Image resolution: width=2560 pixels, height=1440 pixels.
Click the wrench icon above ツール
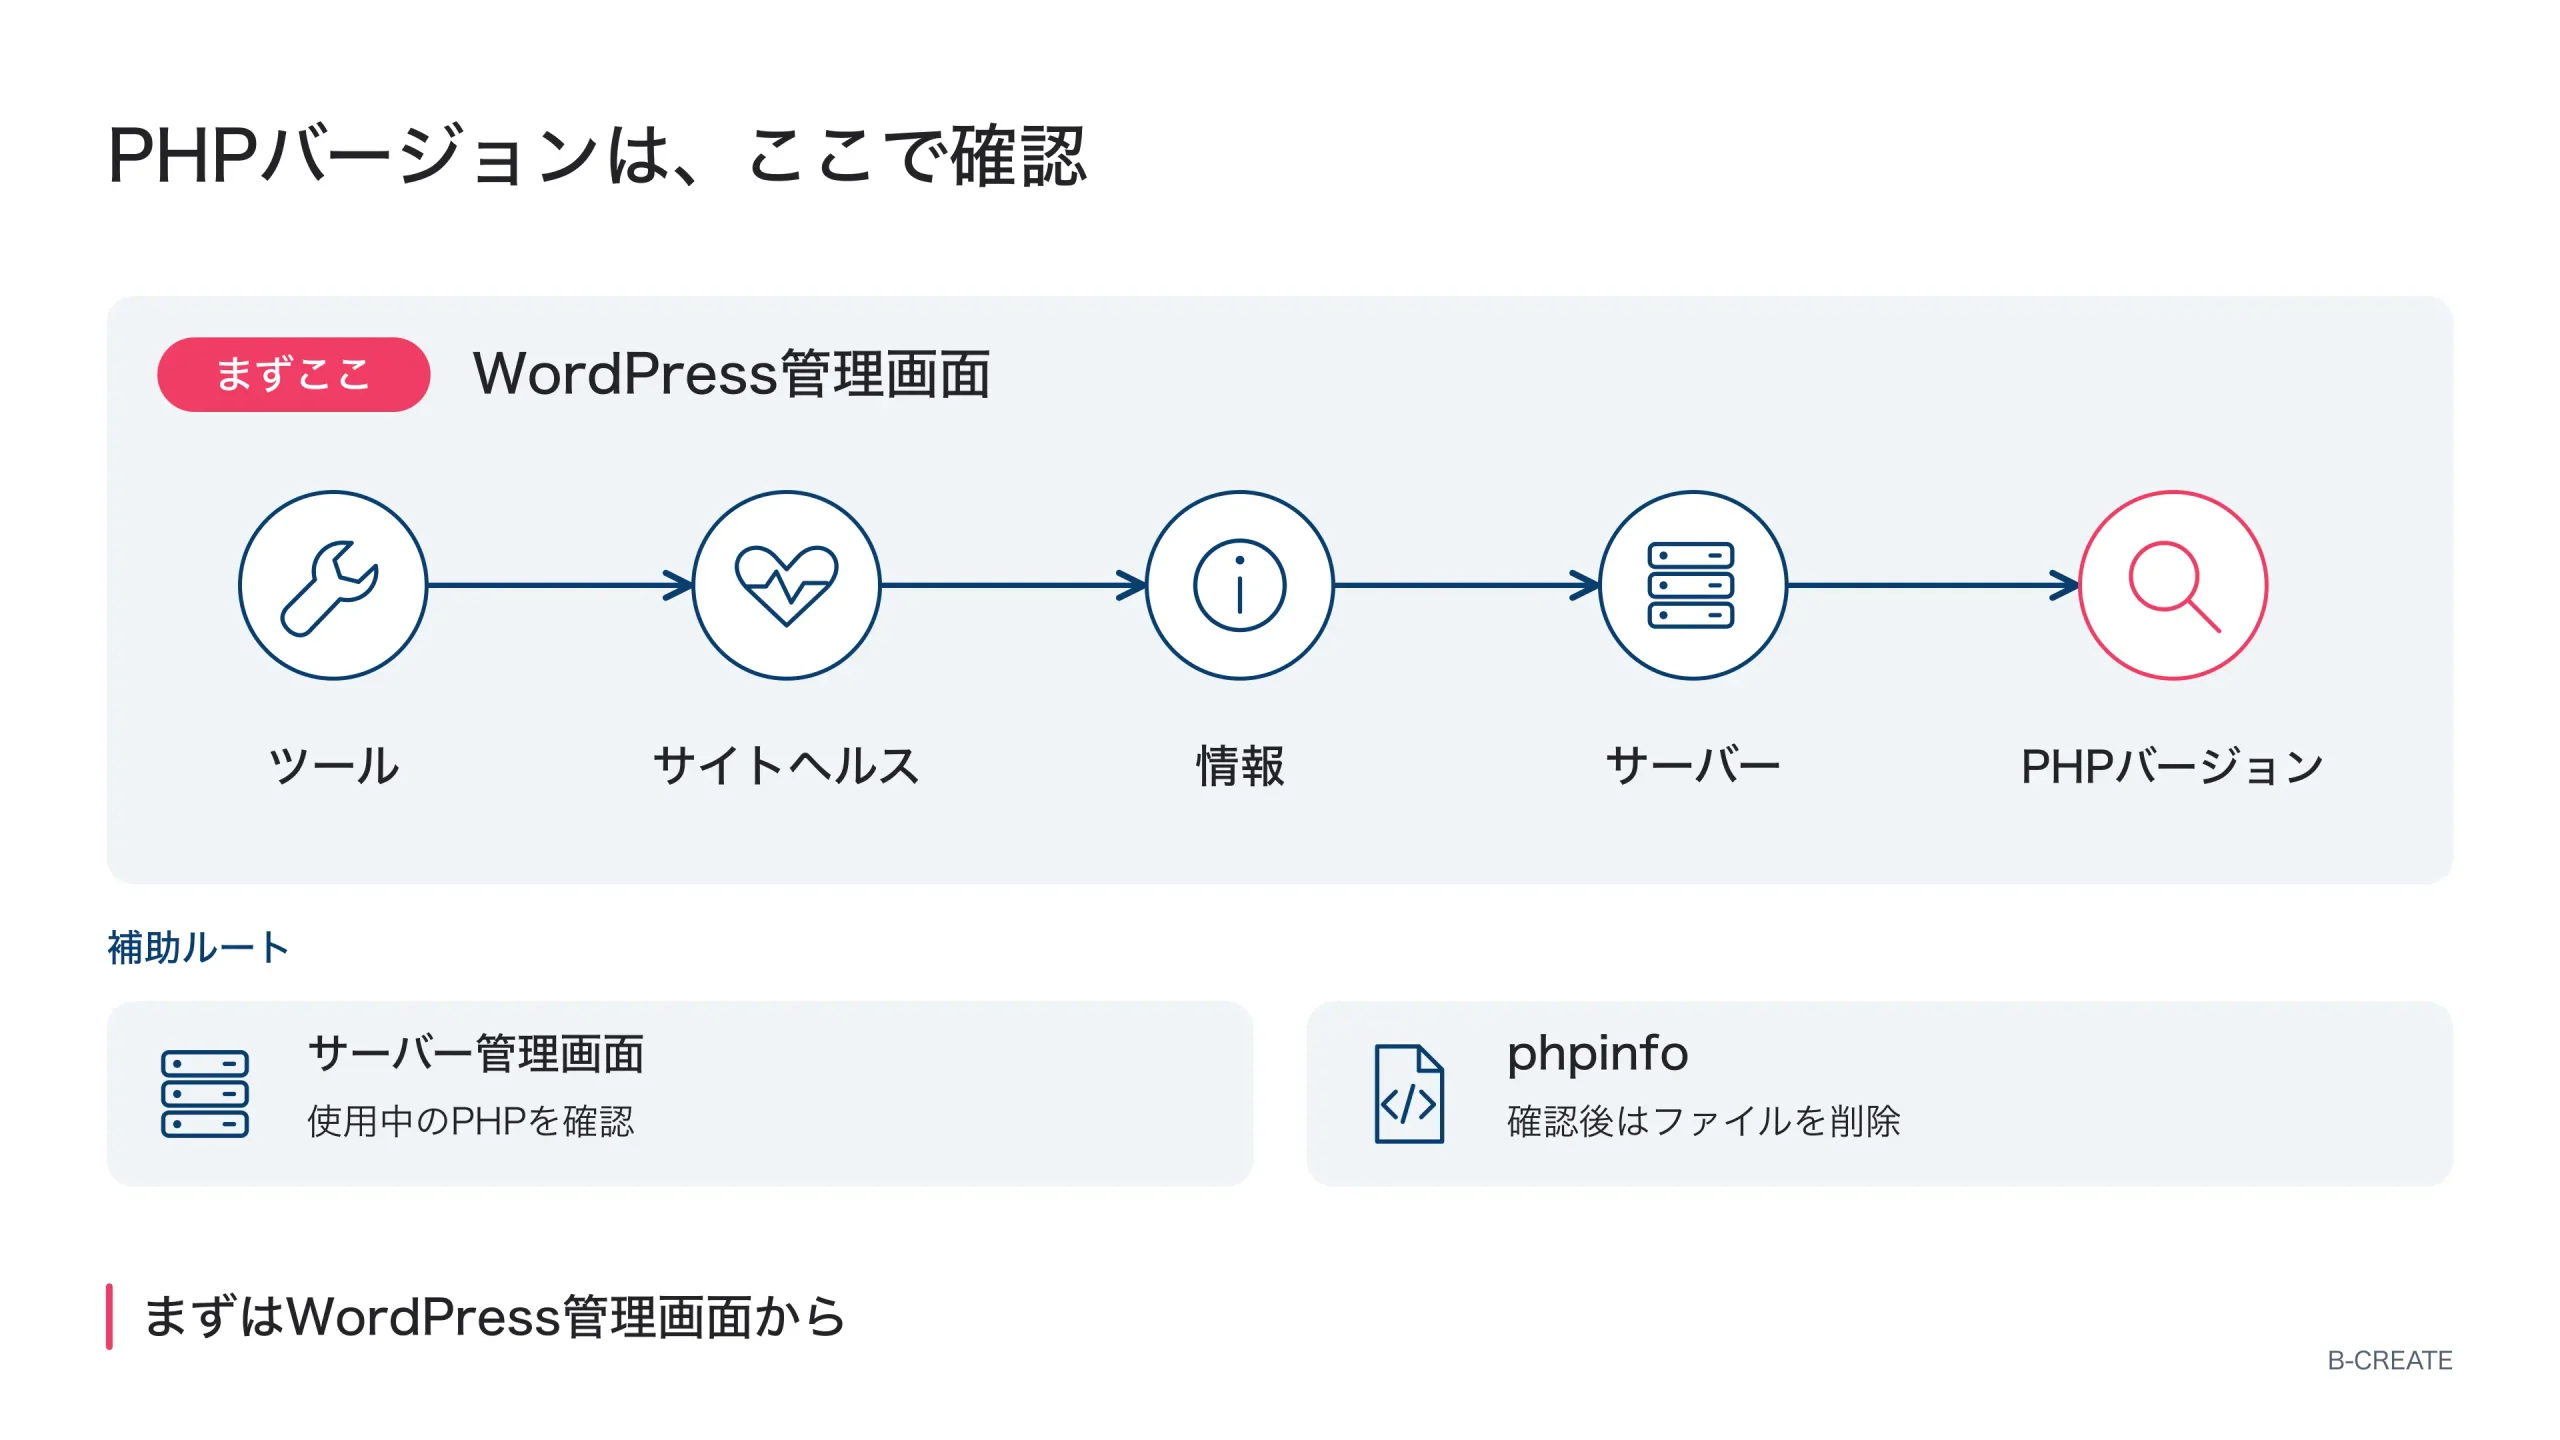[333, 585]
